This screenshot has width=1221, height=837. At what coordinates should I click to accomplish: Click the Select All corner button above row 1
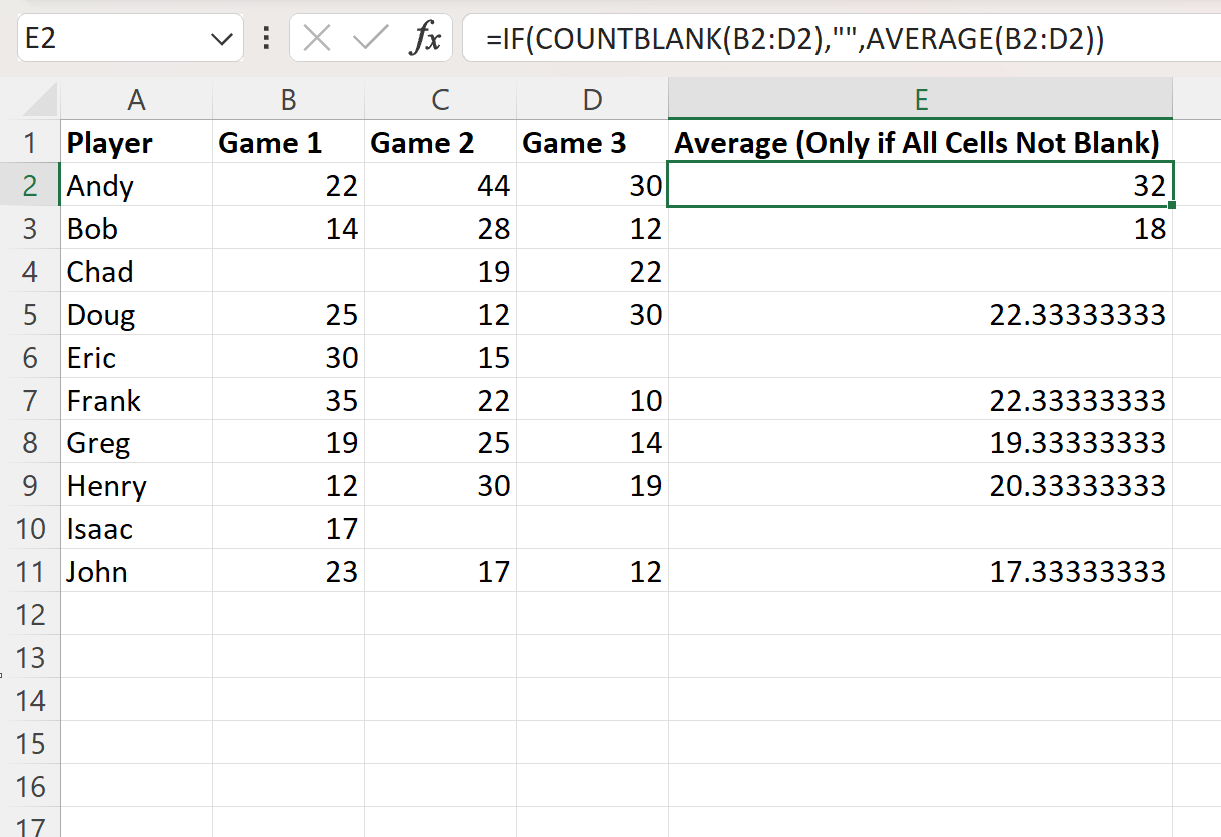click(37, 100)
